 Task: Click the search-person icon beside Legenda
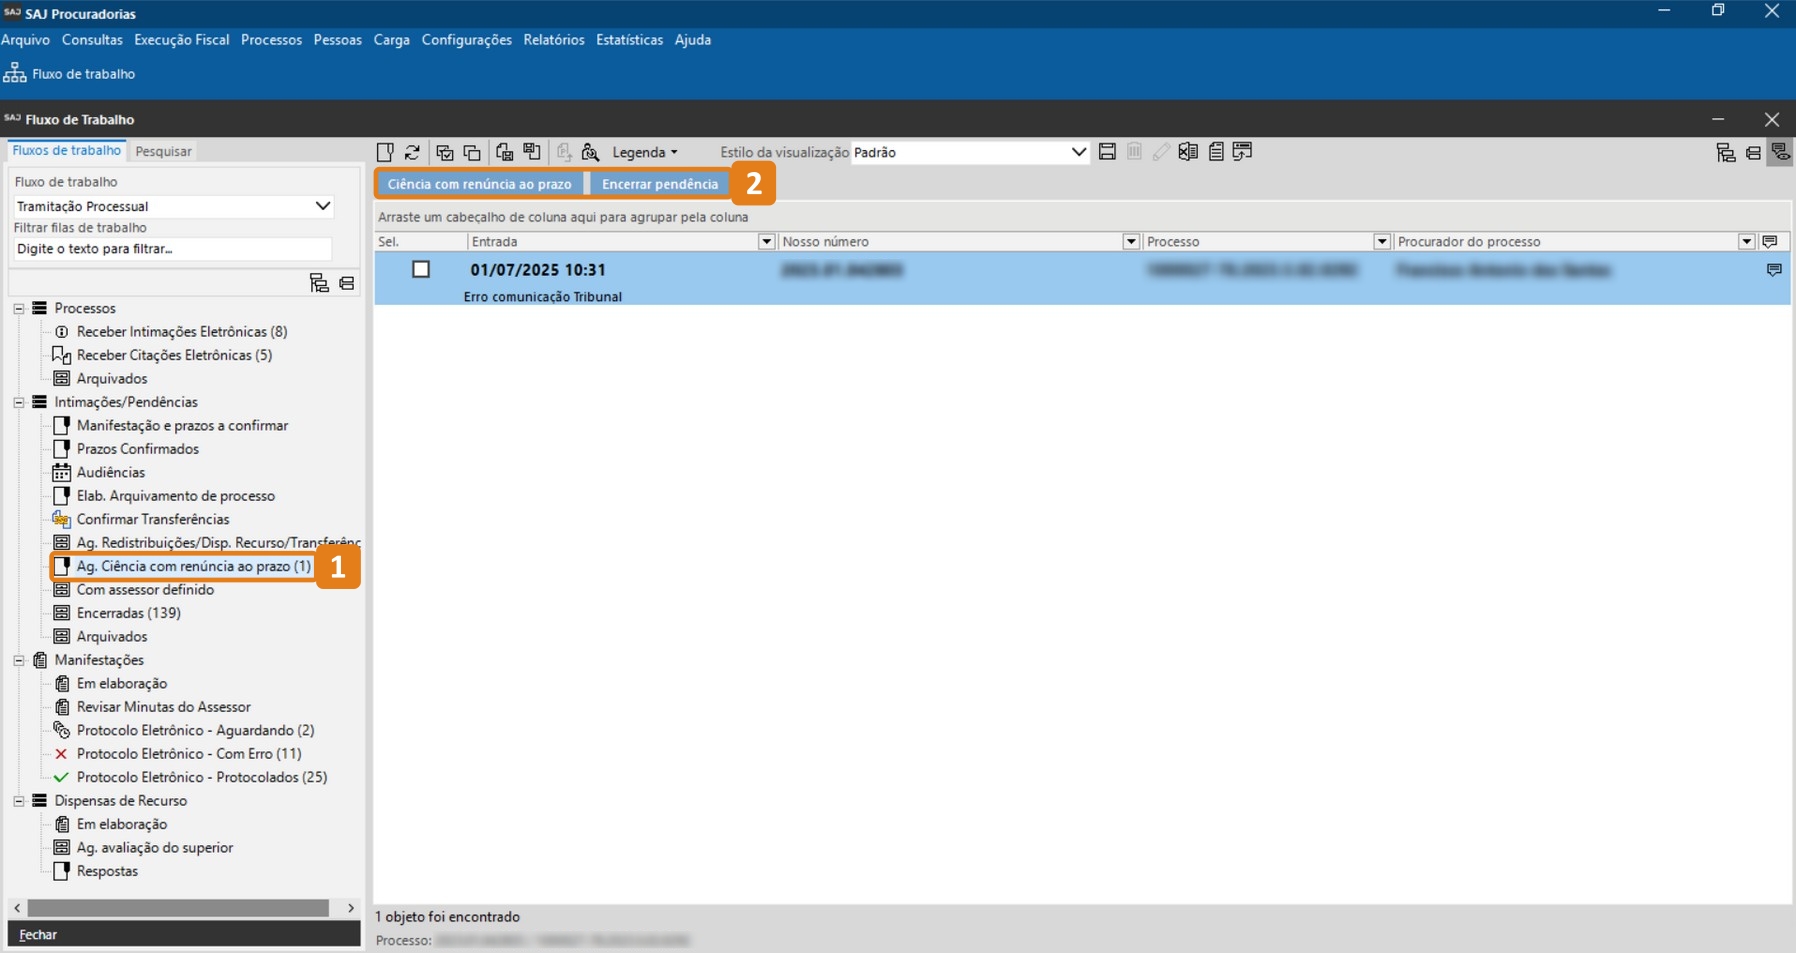(x=590, y=152)
